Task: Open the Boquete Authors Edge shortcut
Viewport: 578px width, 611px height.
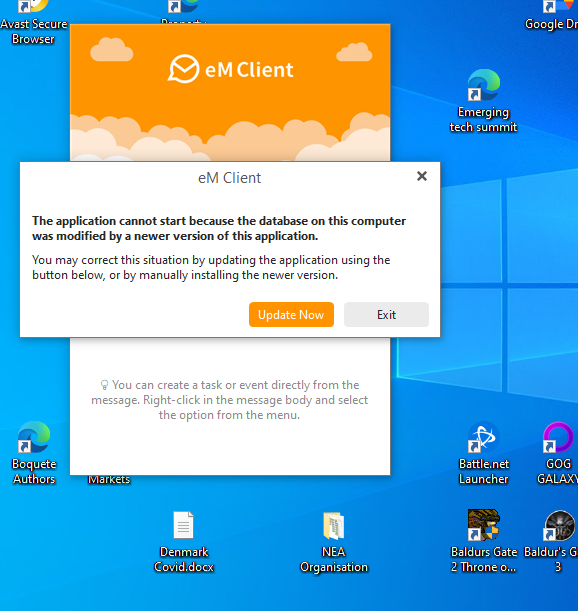Action: click(x=34, y=453)
